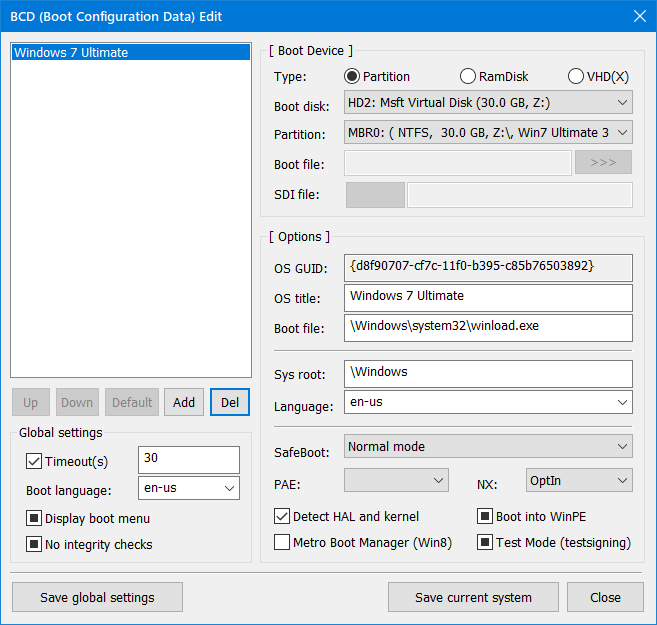Open the Boot disk dropdown

click(488, 102)
